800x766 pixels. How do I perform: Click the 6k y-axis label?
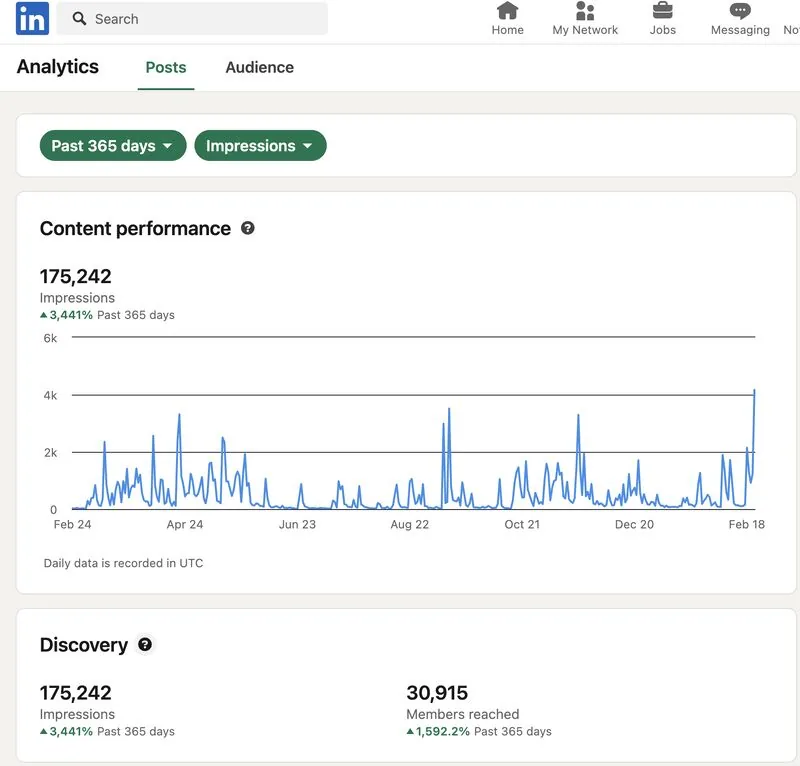50,338
